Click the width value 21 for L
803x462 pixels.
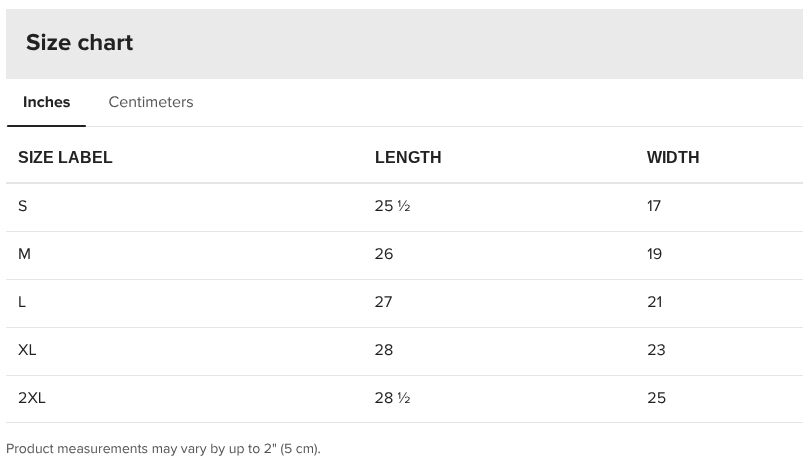[x=654, y=302]
